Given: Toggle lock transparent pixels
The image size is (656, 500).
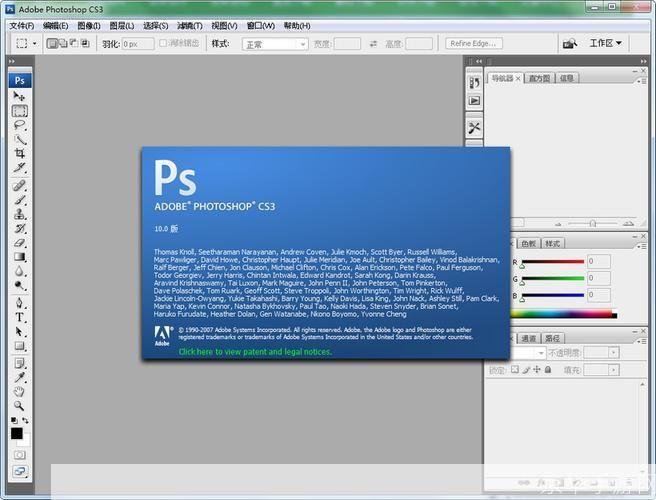Looking at the screenshot, I should click(x=515, y=369).
